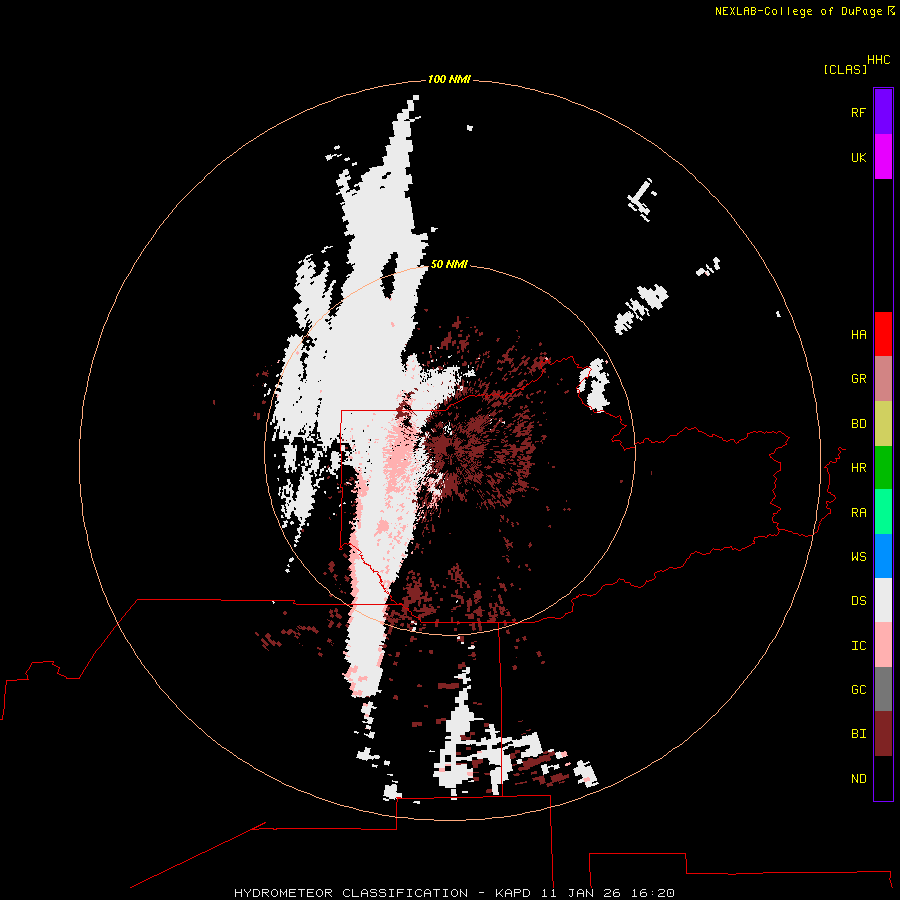Viewport: 900px width, 900px height.
Task: Click the UK magenta color swatch
Action: [883, 157]
